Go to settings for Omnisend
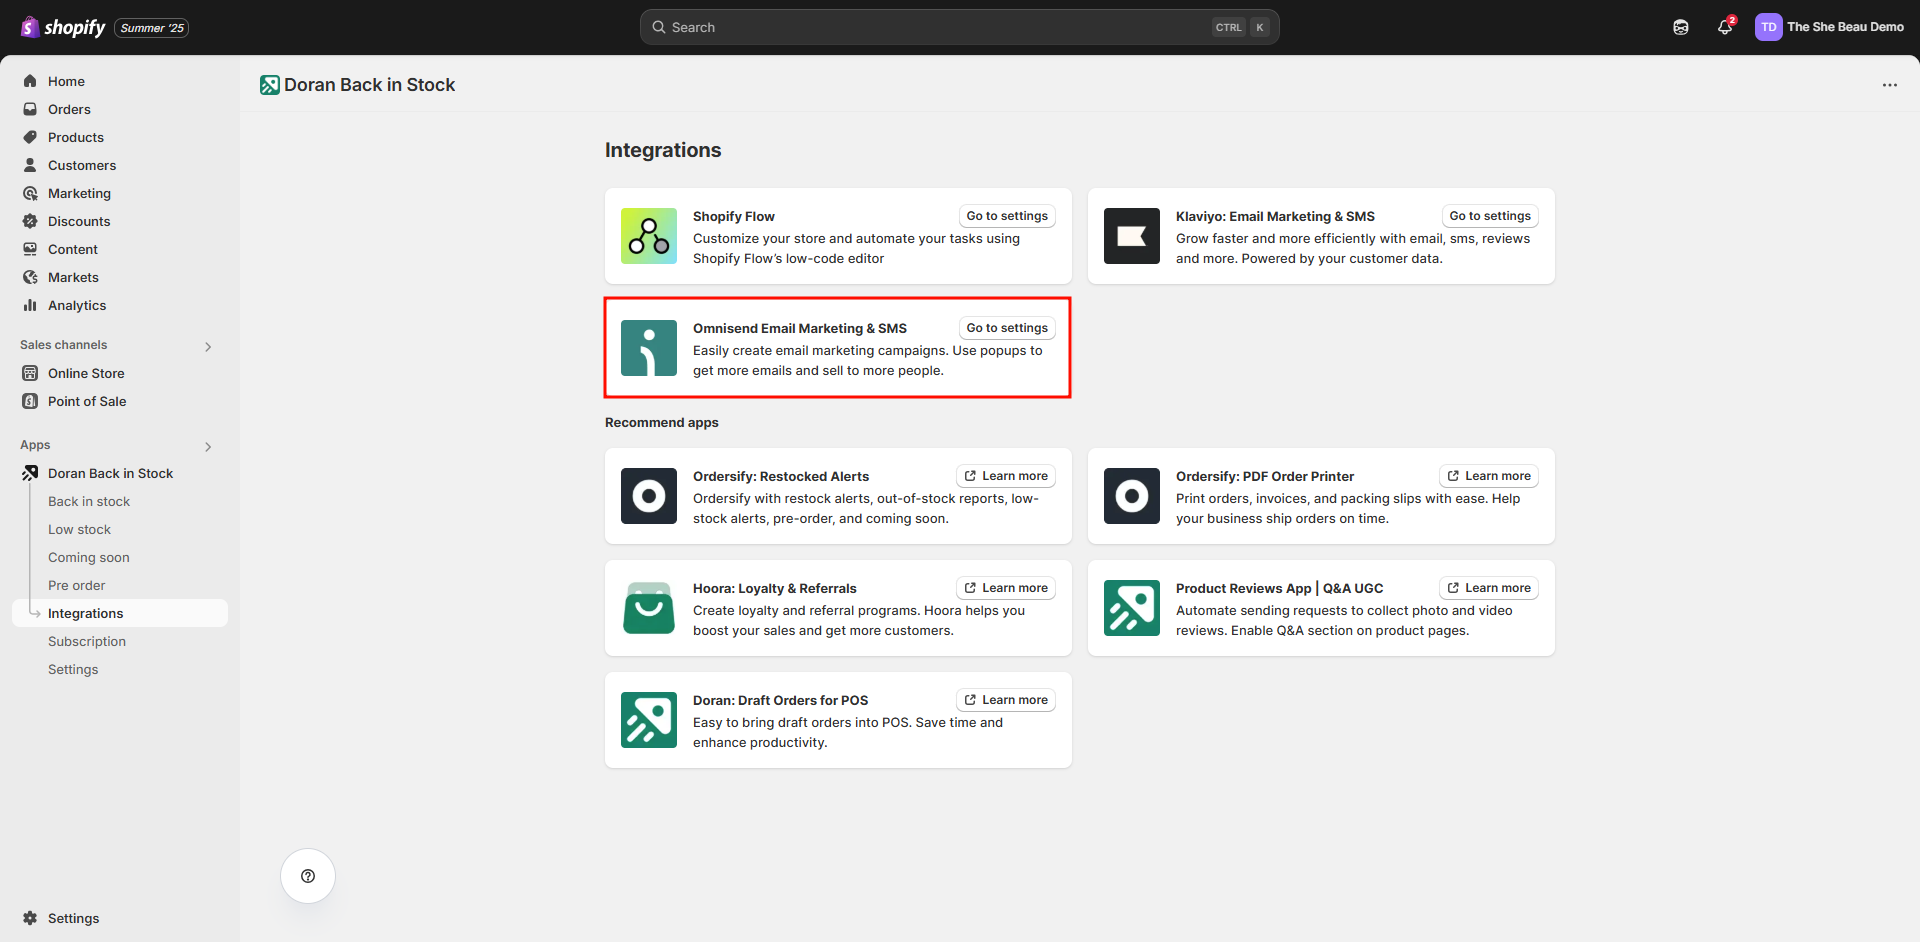 point(1007,328)
